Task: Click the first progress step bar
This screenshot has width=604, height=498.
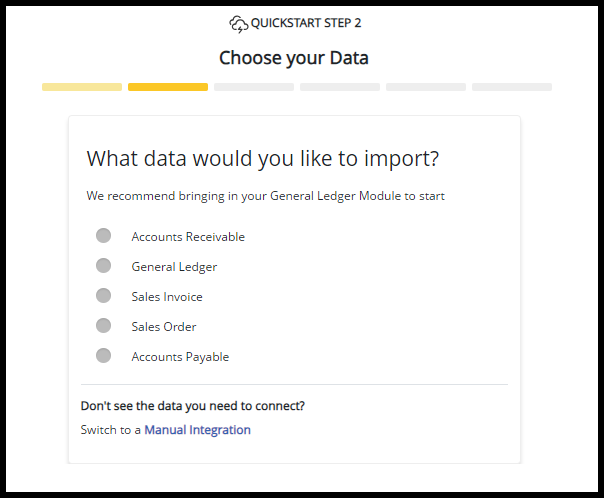Action: [x=82, y=87]
